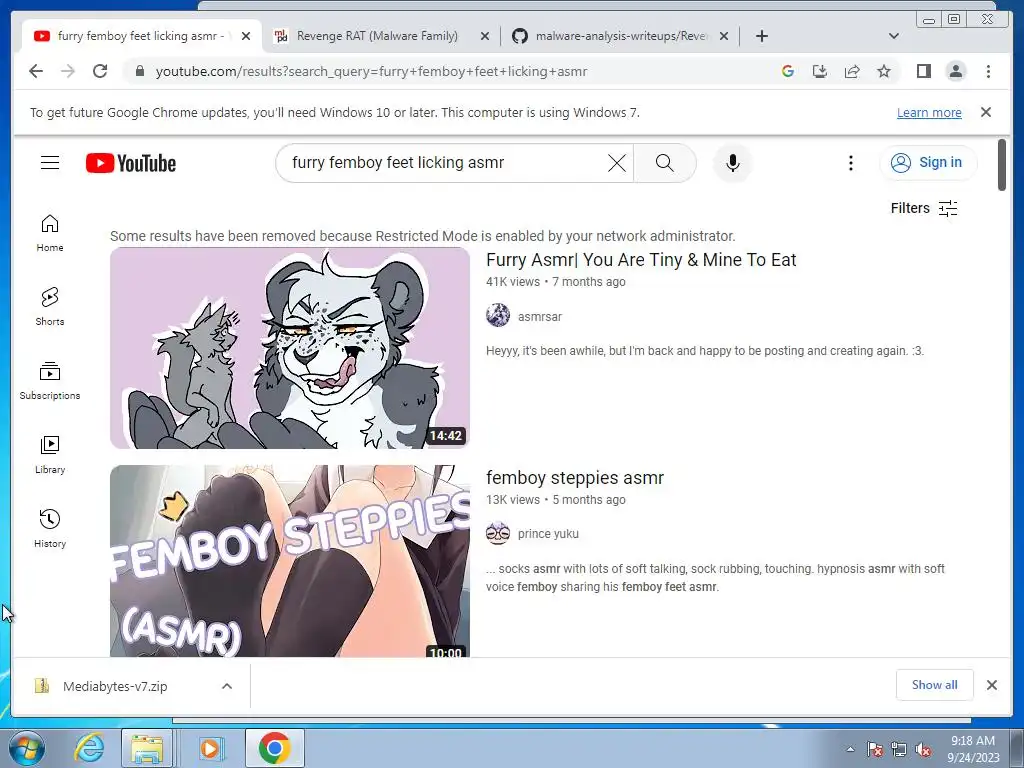Open the Filters options
This screenshot has height=768, width=1024.
(924, 208)
